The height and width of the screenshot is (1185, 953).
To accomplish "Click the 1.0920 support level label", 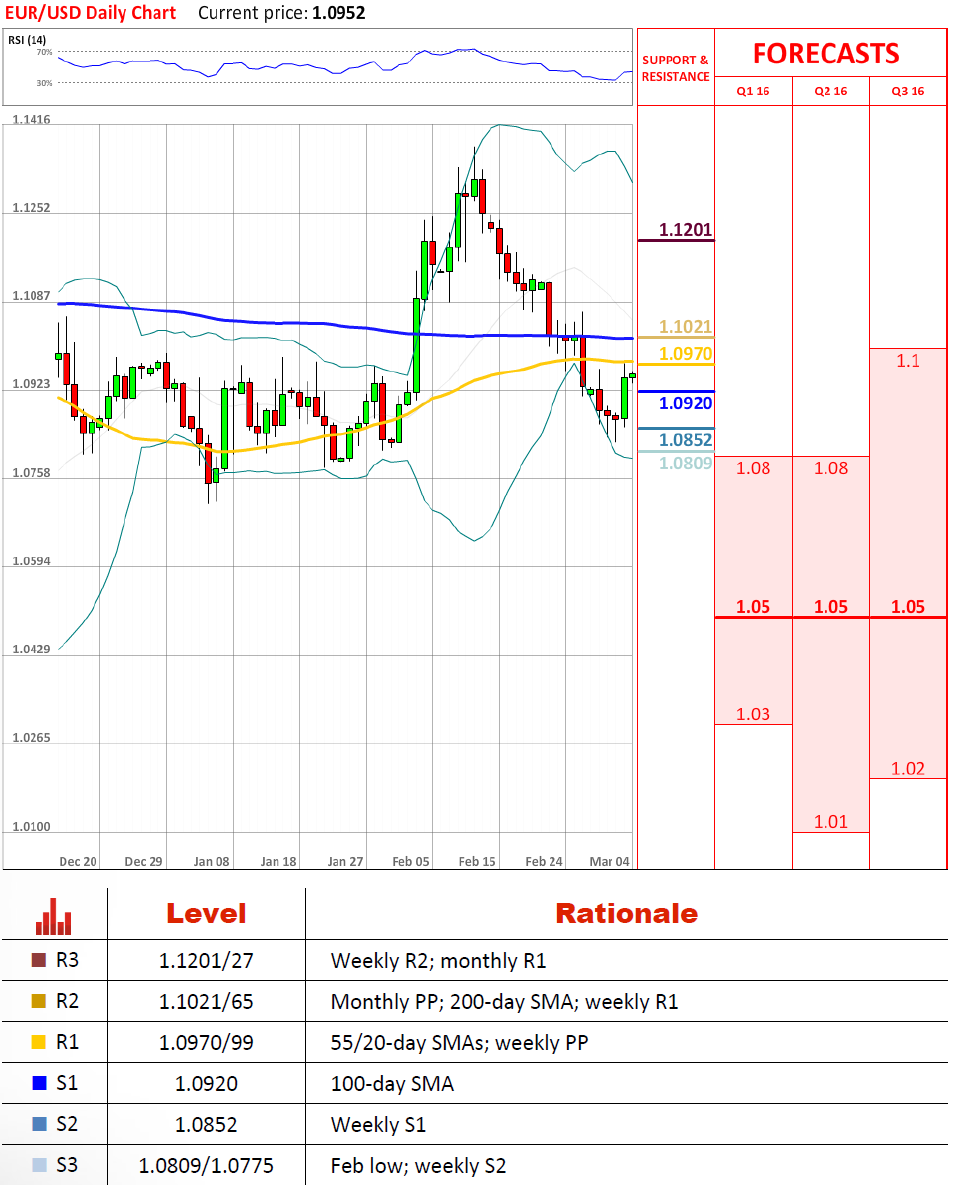I will 685,403.
